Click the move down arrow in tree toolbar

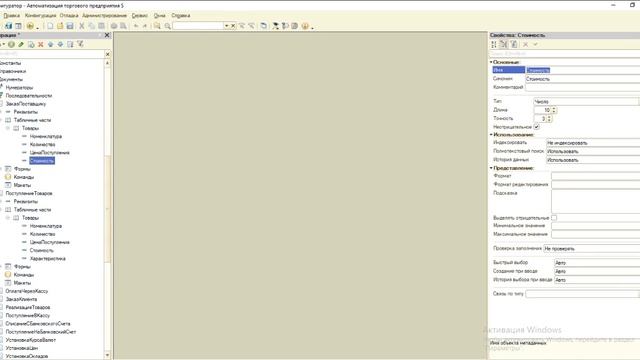(60, 44)
